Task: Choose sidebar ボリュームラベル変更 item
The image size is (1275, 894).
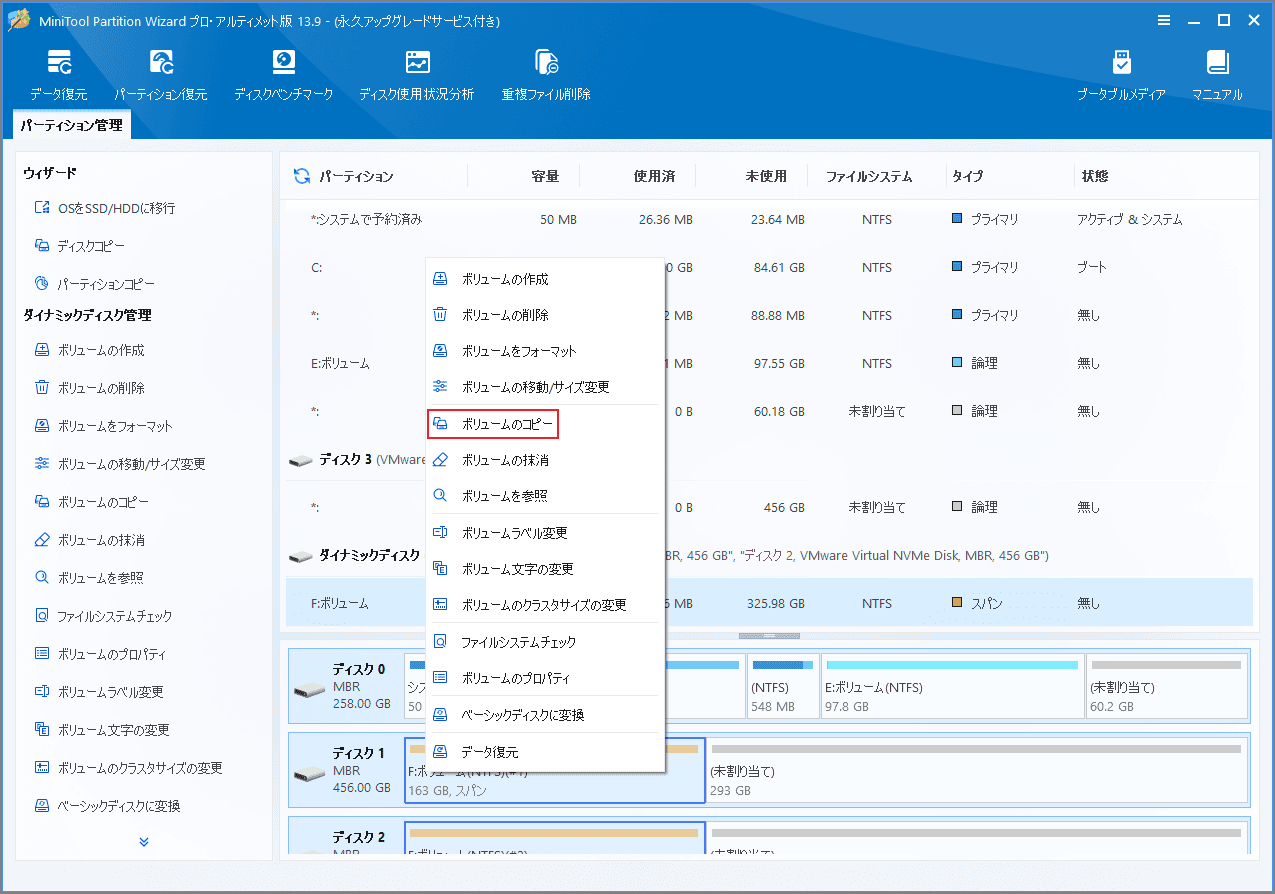Action: (99, 692)
